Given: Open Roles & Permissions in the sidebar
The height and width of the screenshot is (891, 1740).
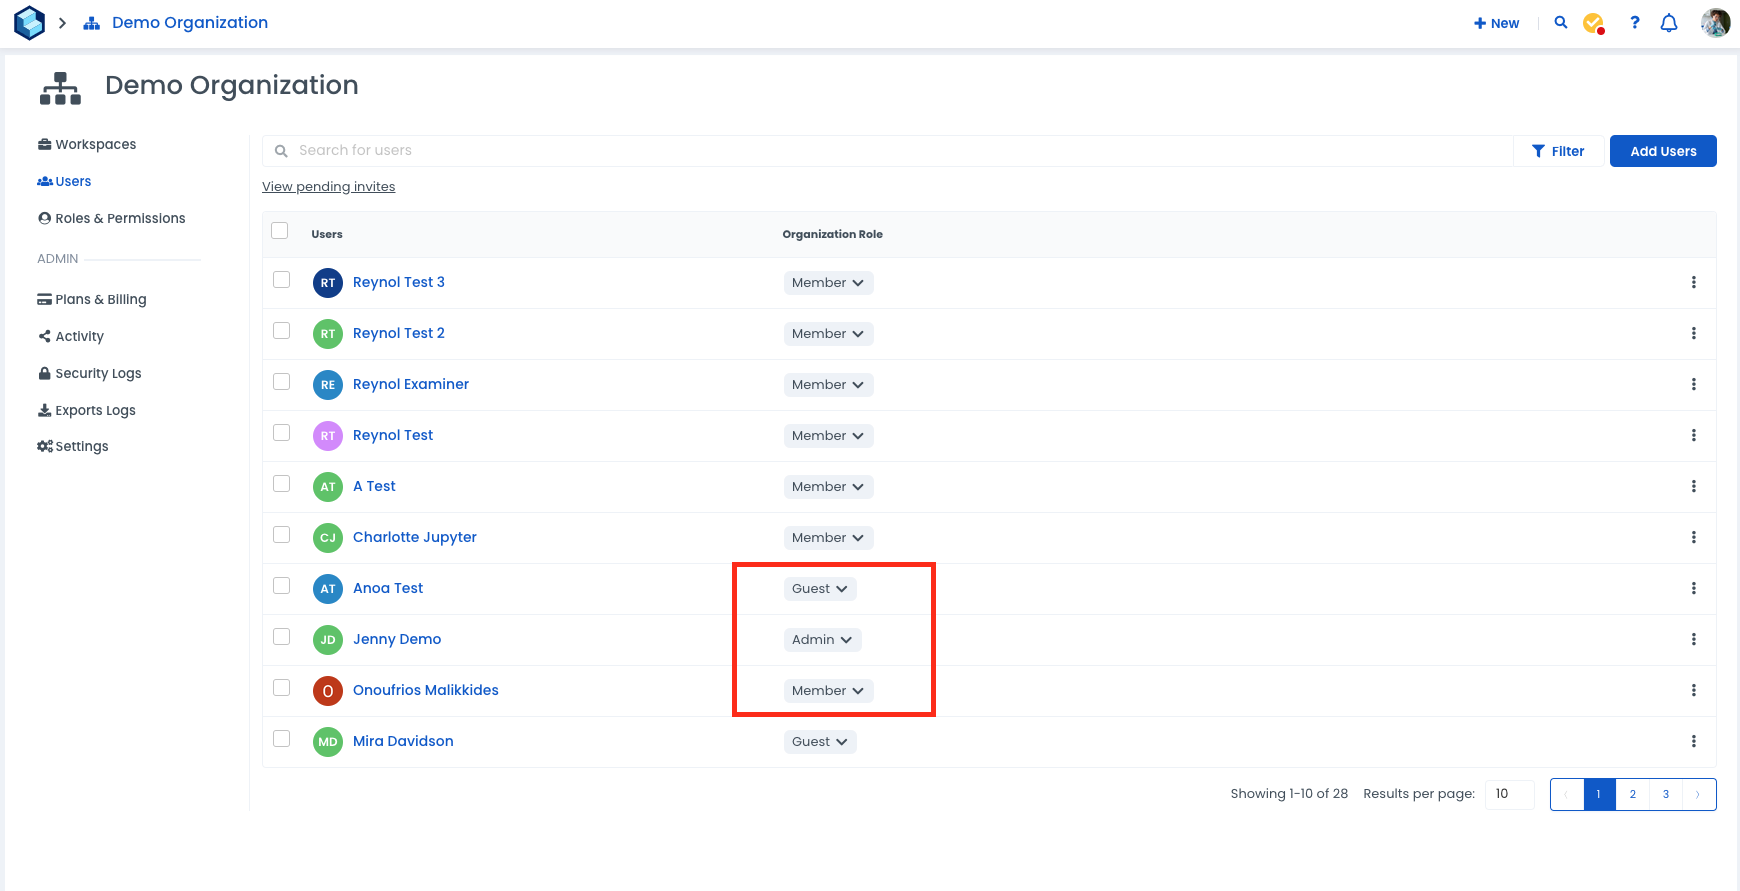Looking at the screenshot, I should pos(111,219).
